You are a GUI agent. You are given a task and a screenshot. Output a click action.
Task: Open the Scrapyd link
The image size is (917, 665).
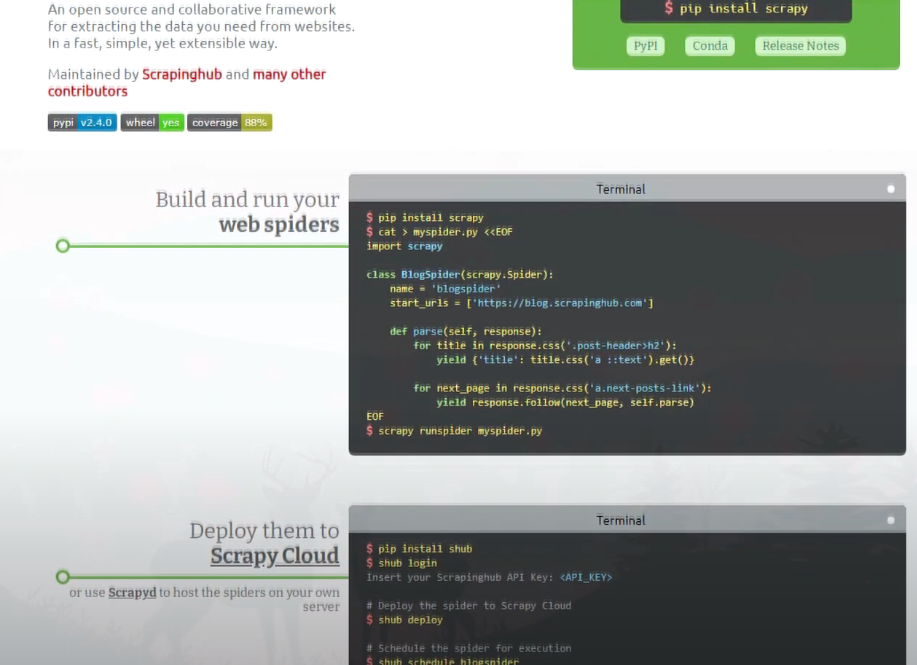(x=132, y=592)
